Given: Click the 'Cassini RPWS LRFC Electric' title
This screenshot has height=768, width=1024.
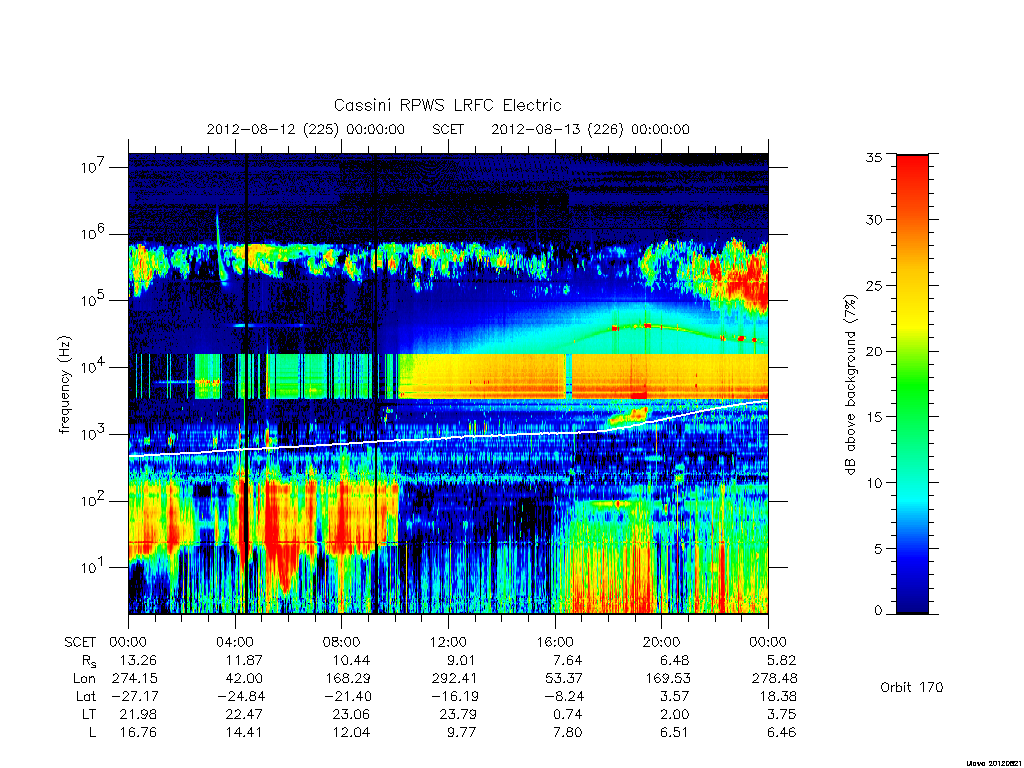Looking at the screenshot, I should 447,105.
